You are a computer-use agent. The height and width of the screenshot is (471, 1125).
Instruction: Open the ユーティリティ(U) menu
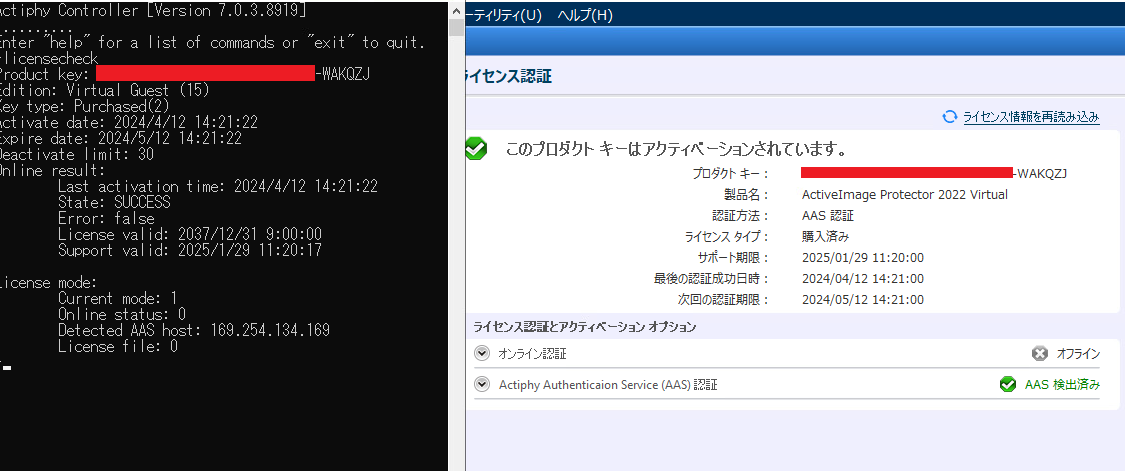pos(504,15)
